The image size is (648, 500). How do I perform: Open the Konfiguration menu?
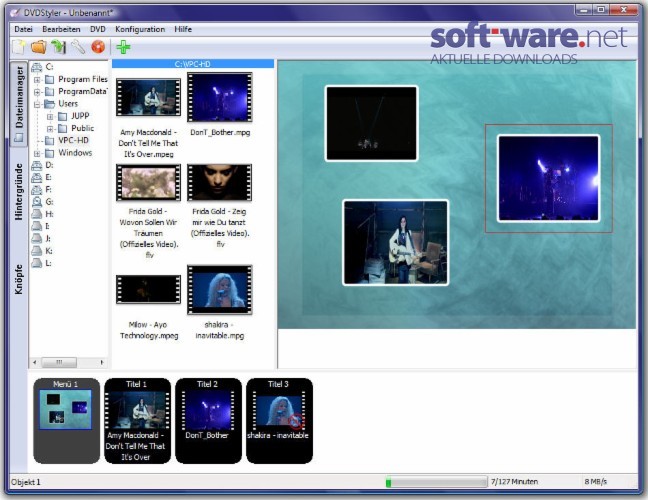140,29
